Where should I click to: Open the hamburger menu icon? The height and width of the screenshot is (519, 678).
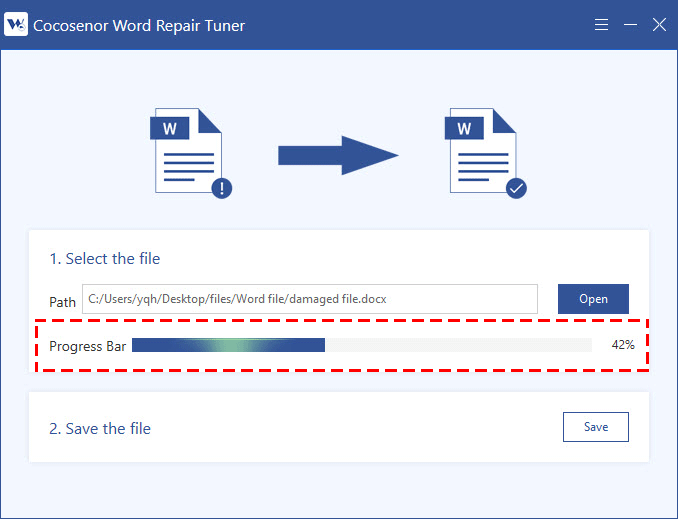coord(601,25)
